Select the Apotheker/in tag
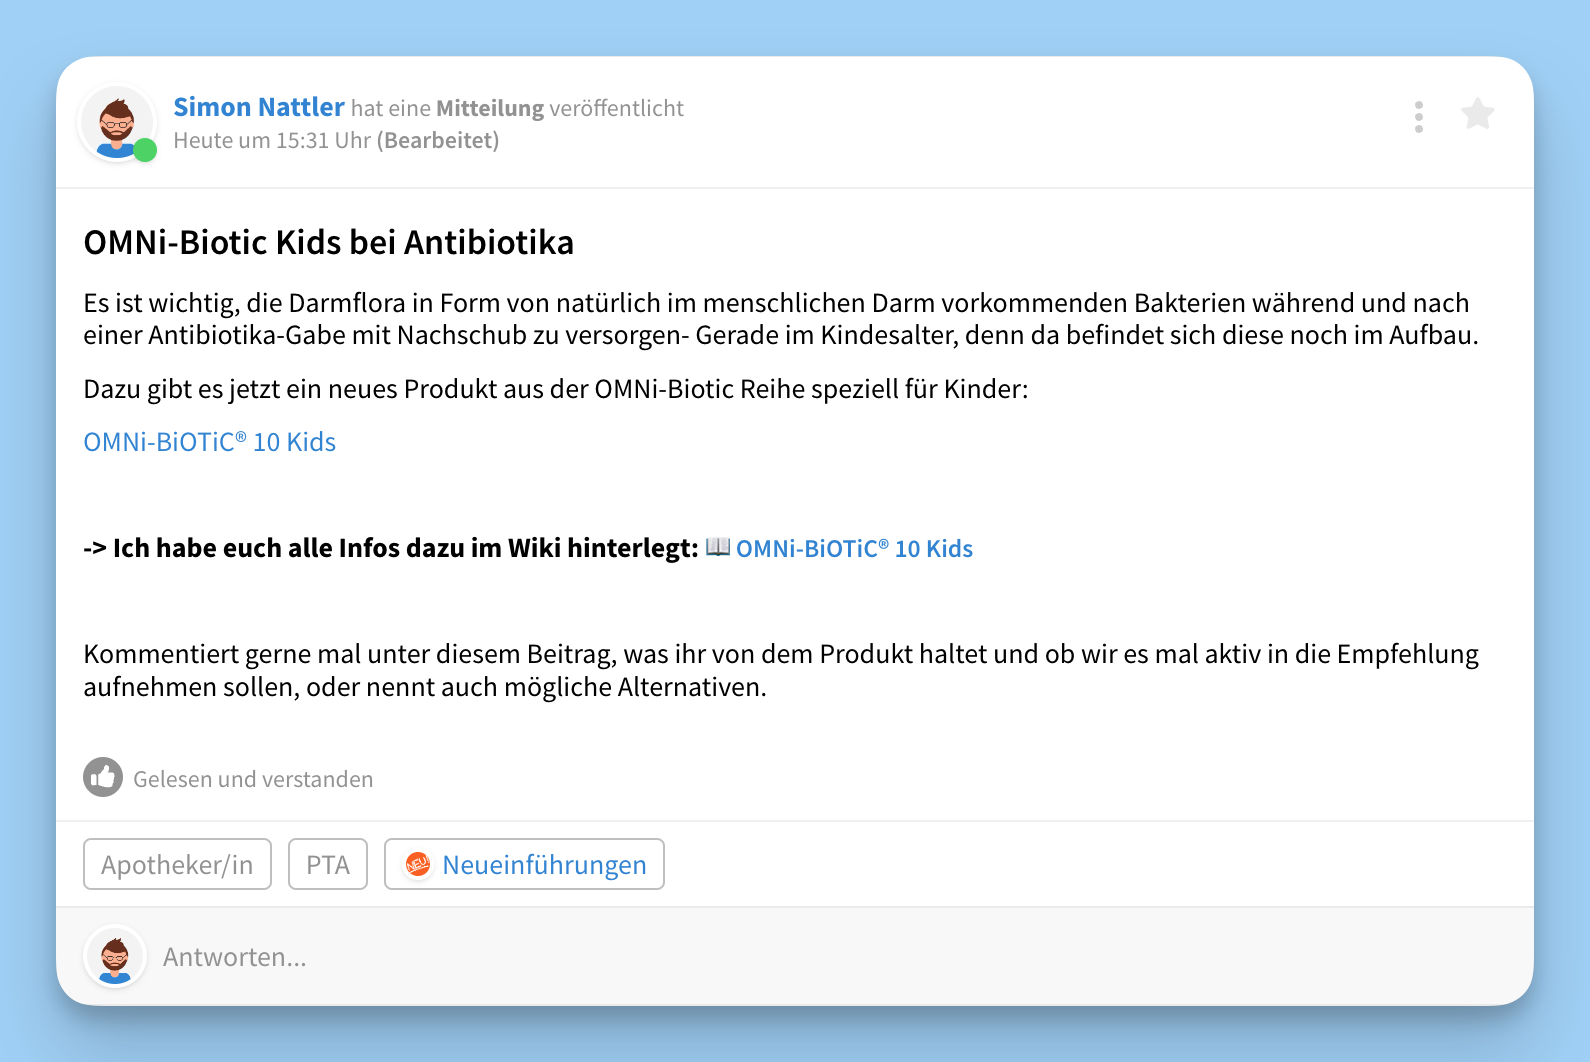Viewport: 1590px width, 1062px height. click(x=177, y=864)
